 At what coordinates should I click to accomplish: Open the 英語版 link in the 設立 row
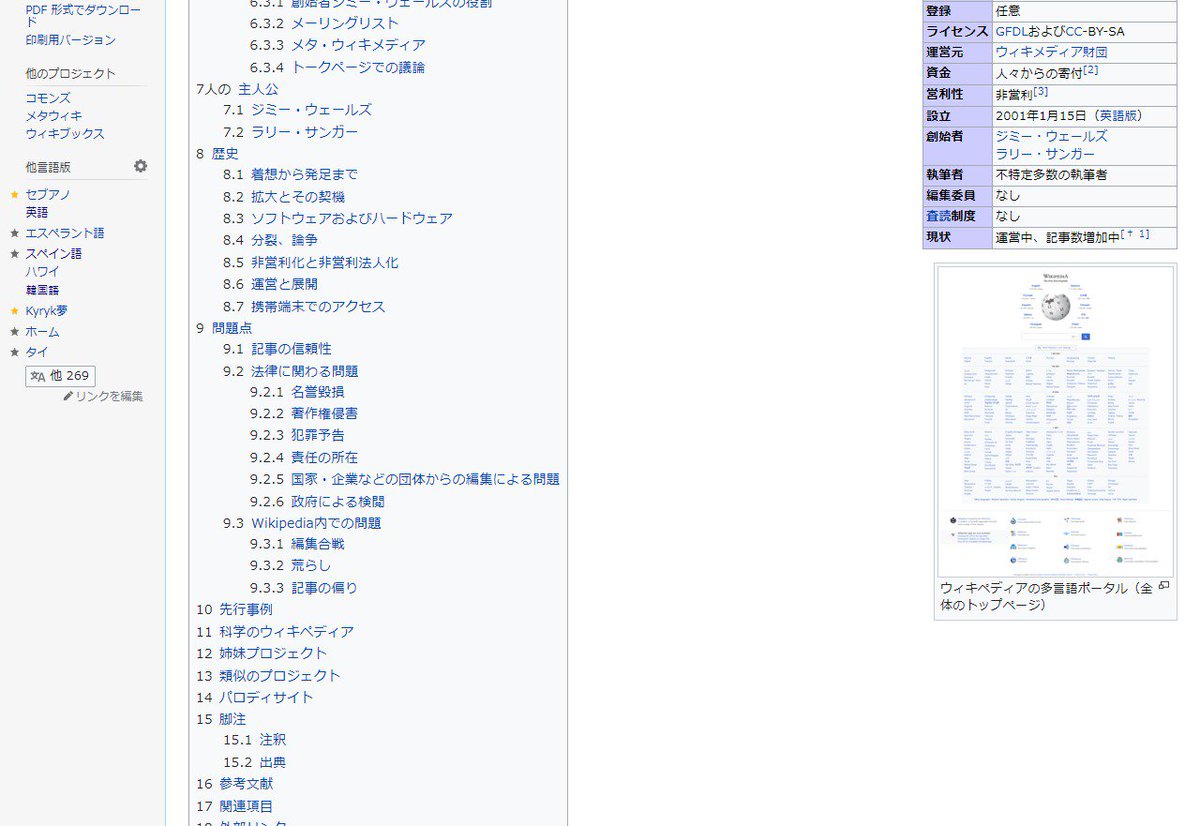[1118, 115]
